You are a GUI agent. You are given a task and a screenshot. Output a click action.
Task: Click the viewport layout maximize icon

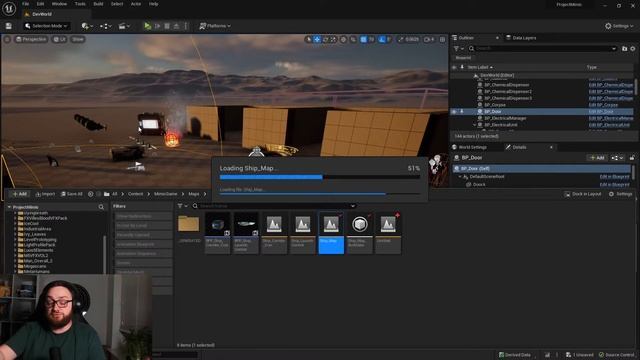click(442, 39)
